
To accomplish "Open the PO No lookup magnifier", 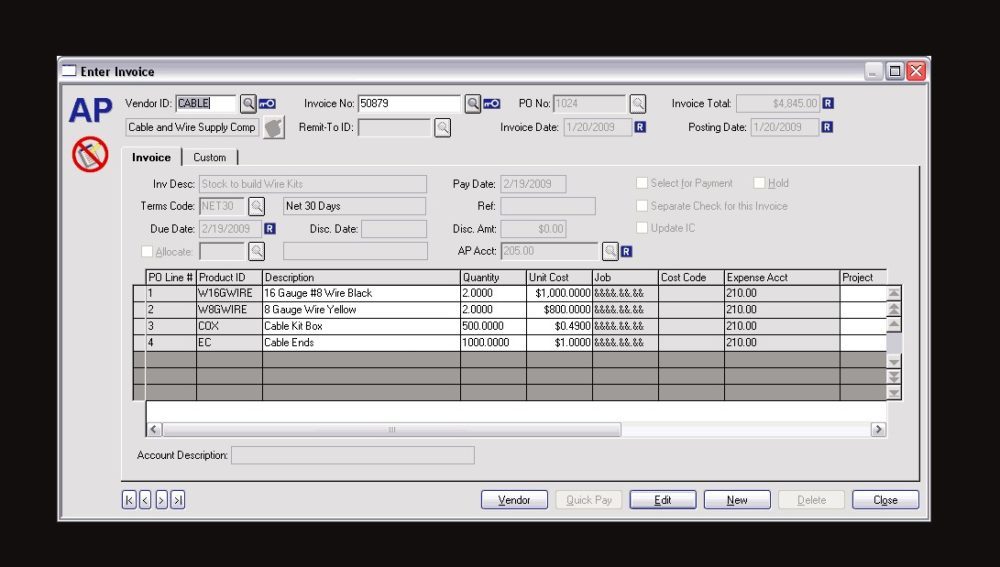I will pos(637,103).
